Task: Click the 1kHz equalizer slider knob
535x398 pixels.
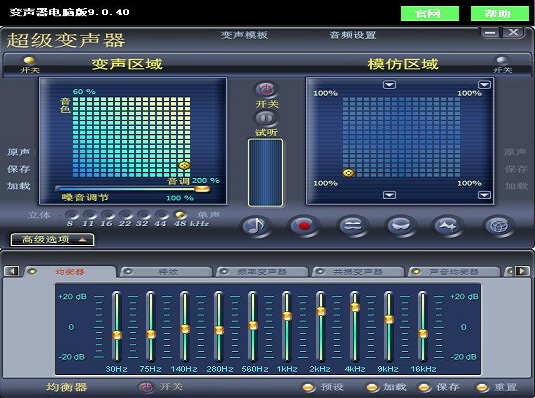Action: [x=287, y=316]
